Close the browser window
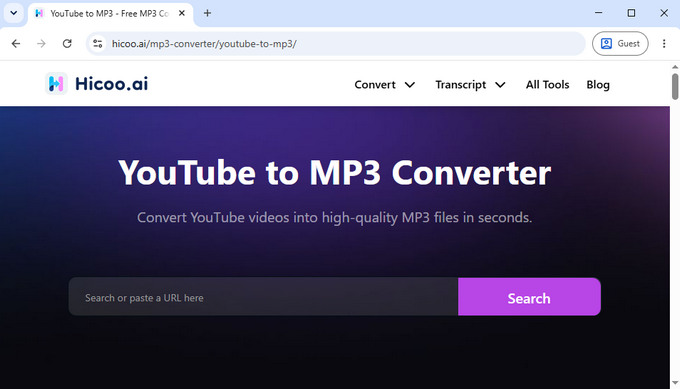This screenshot has width=680, height=389. pyautogui.click(x=664, y=13)
